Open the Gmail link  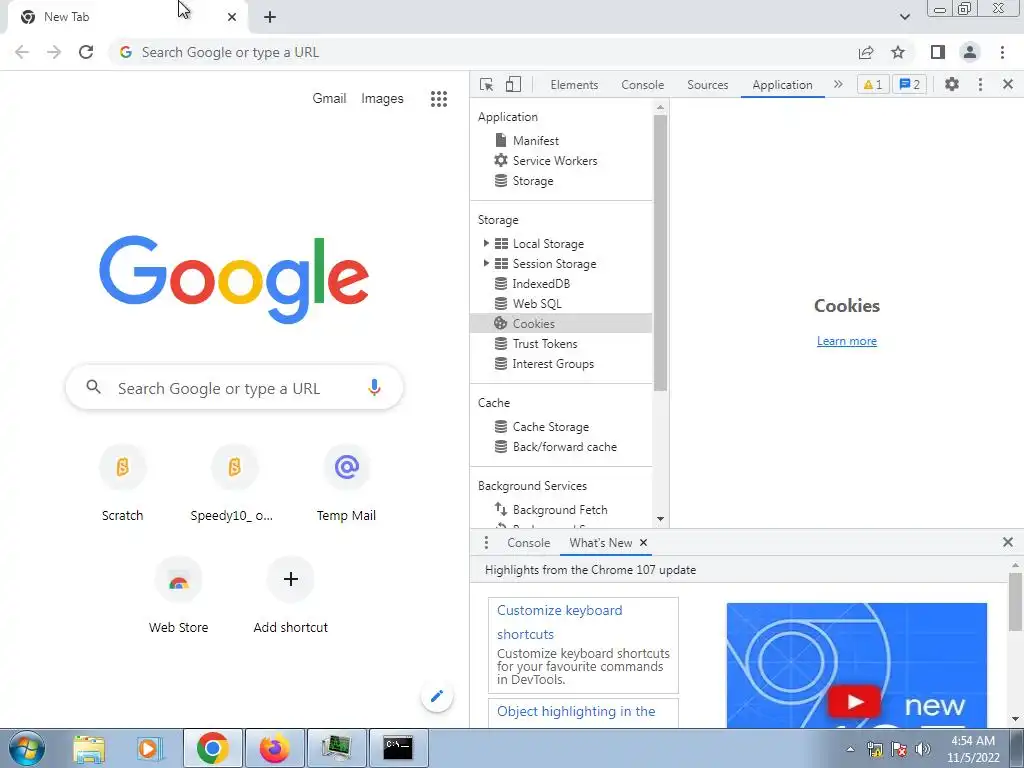pos(329,99)
